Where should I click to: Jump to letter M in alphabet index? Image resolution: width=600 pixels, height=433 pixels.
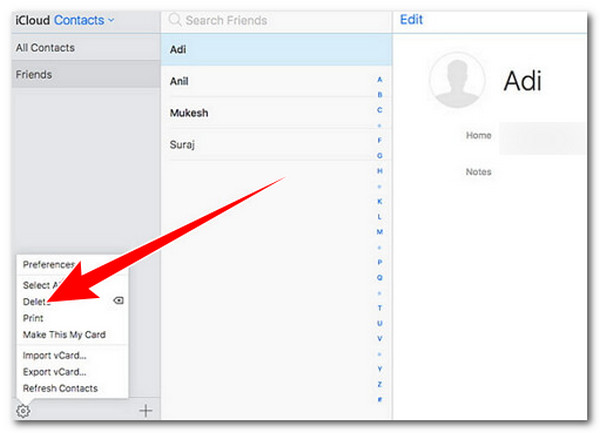[x=379, y=231]
